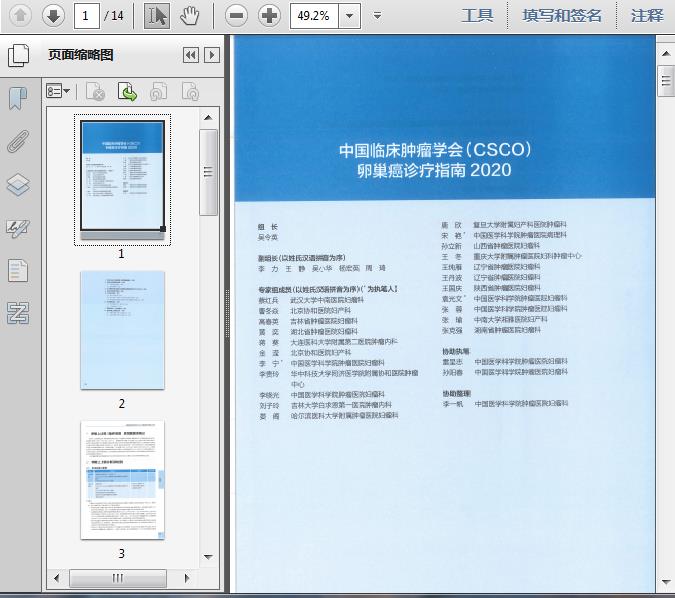Click the thumbnail horizontal scrollbar handle

click(x=118, y=578)
